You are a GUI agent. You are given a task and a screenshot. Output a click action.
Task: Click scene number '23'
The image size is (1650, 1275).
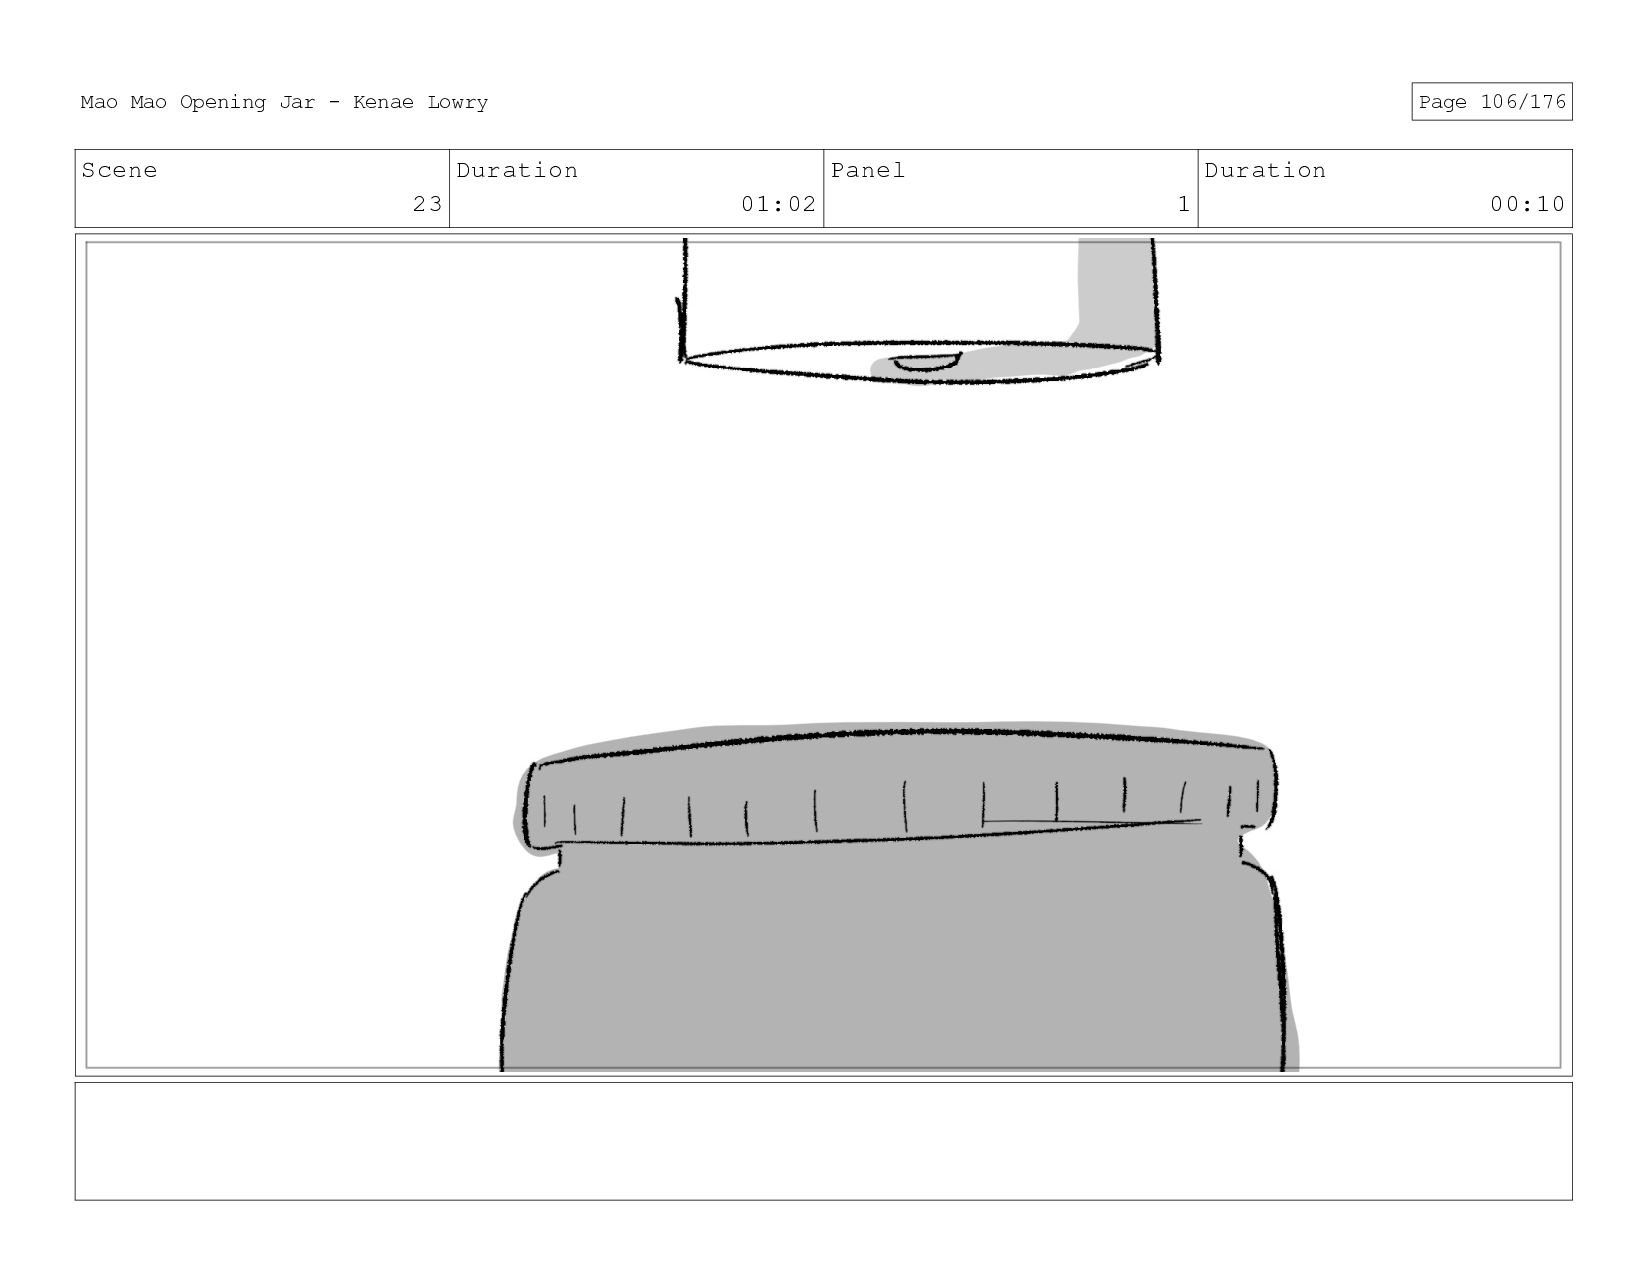pos(427,204)
